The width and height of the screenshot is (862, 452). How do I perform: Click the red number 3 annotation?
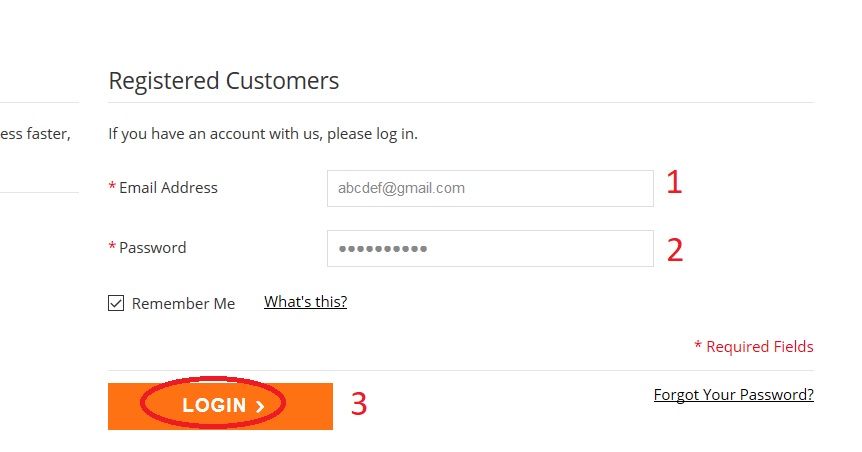click(358, 403)
